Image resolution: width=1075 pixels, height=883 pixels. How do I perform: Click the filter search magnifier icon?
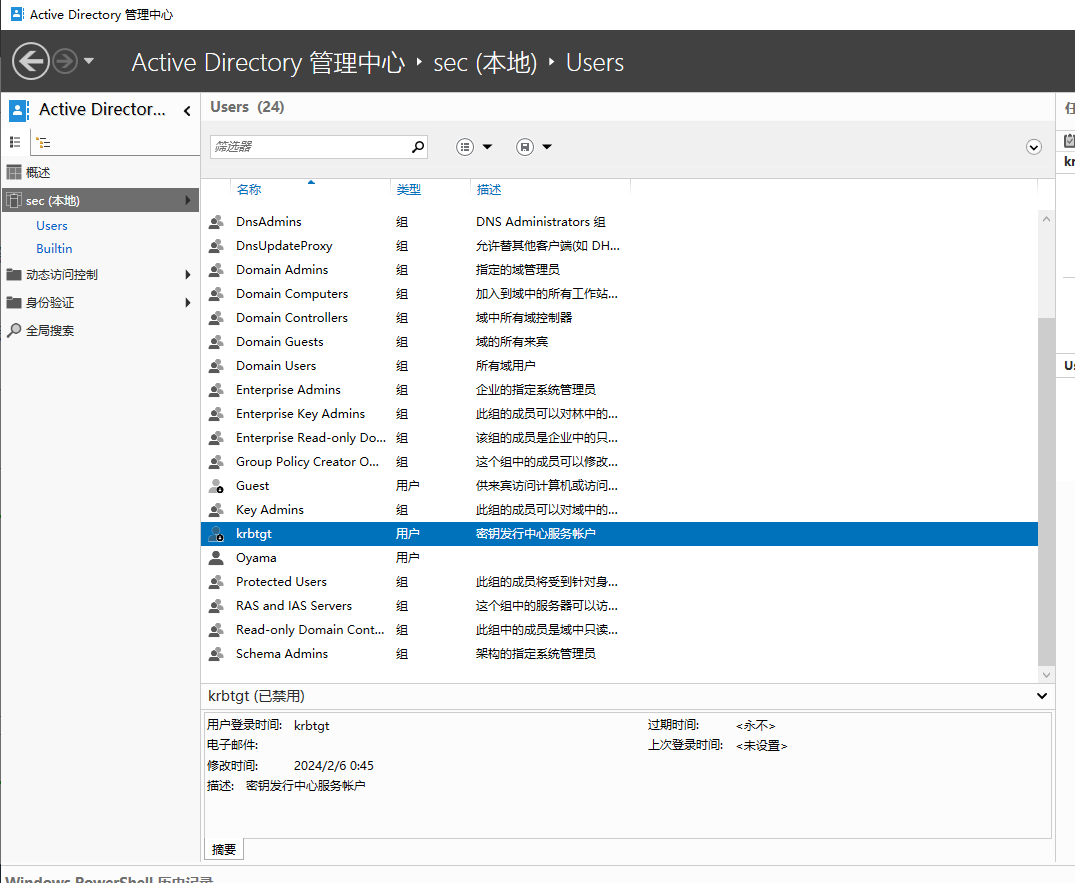coord(418,147)
